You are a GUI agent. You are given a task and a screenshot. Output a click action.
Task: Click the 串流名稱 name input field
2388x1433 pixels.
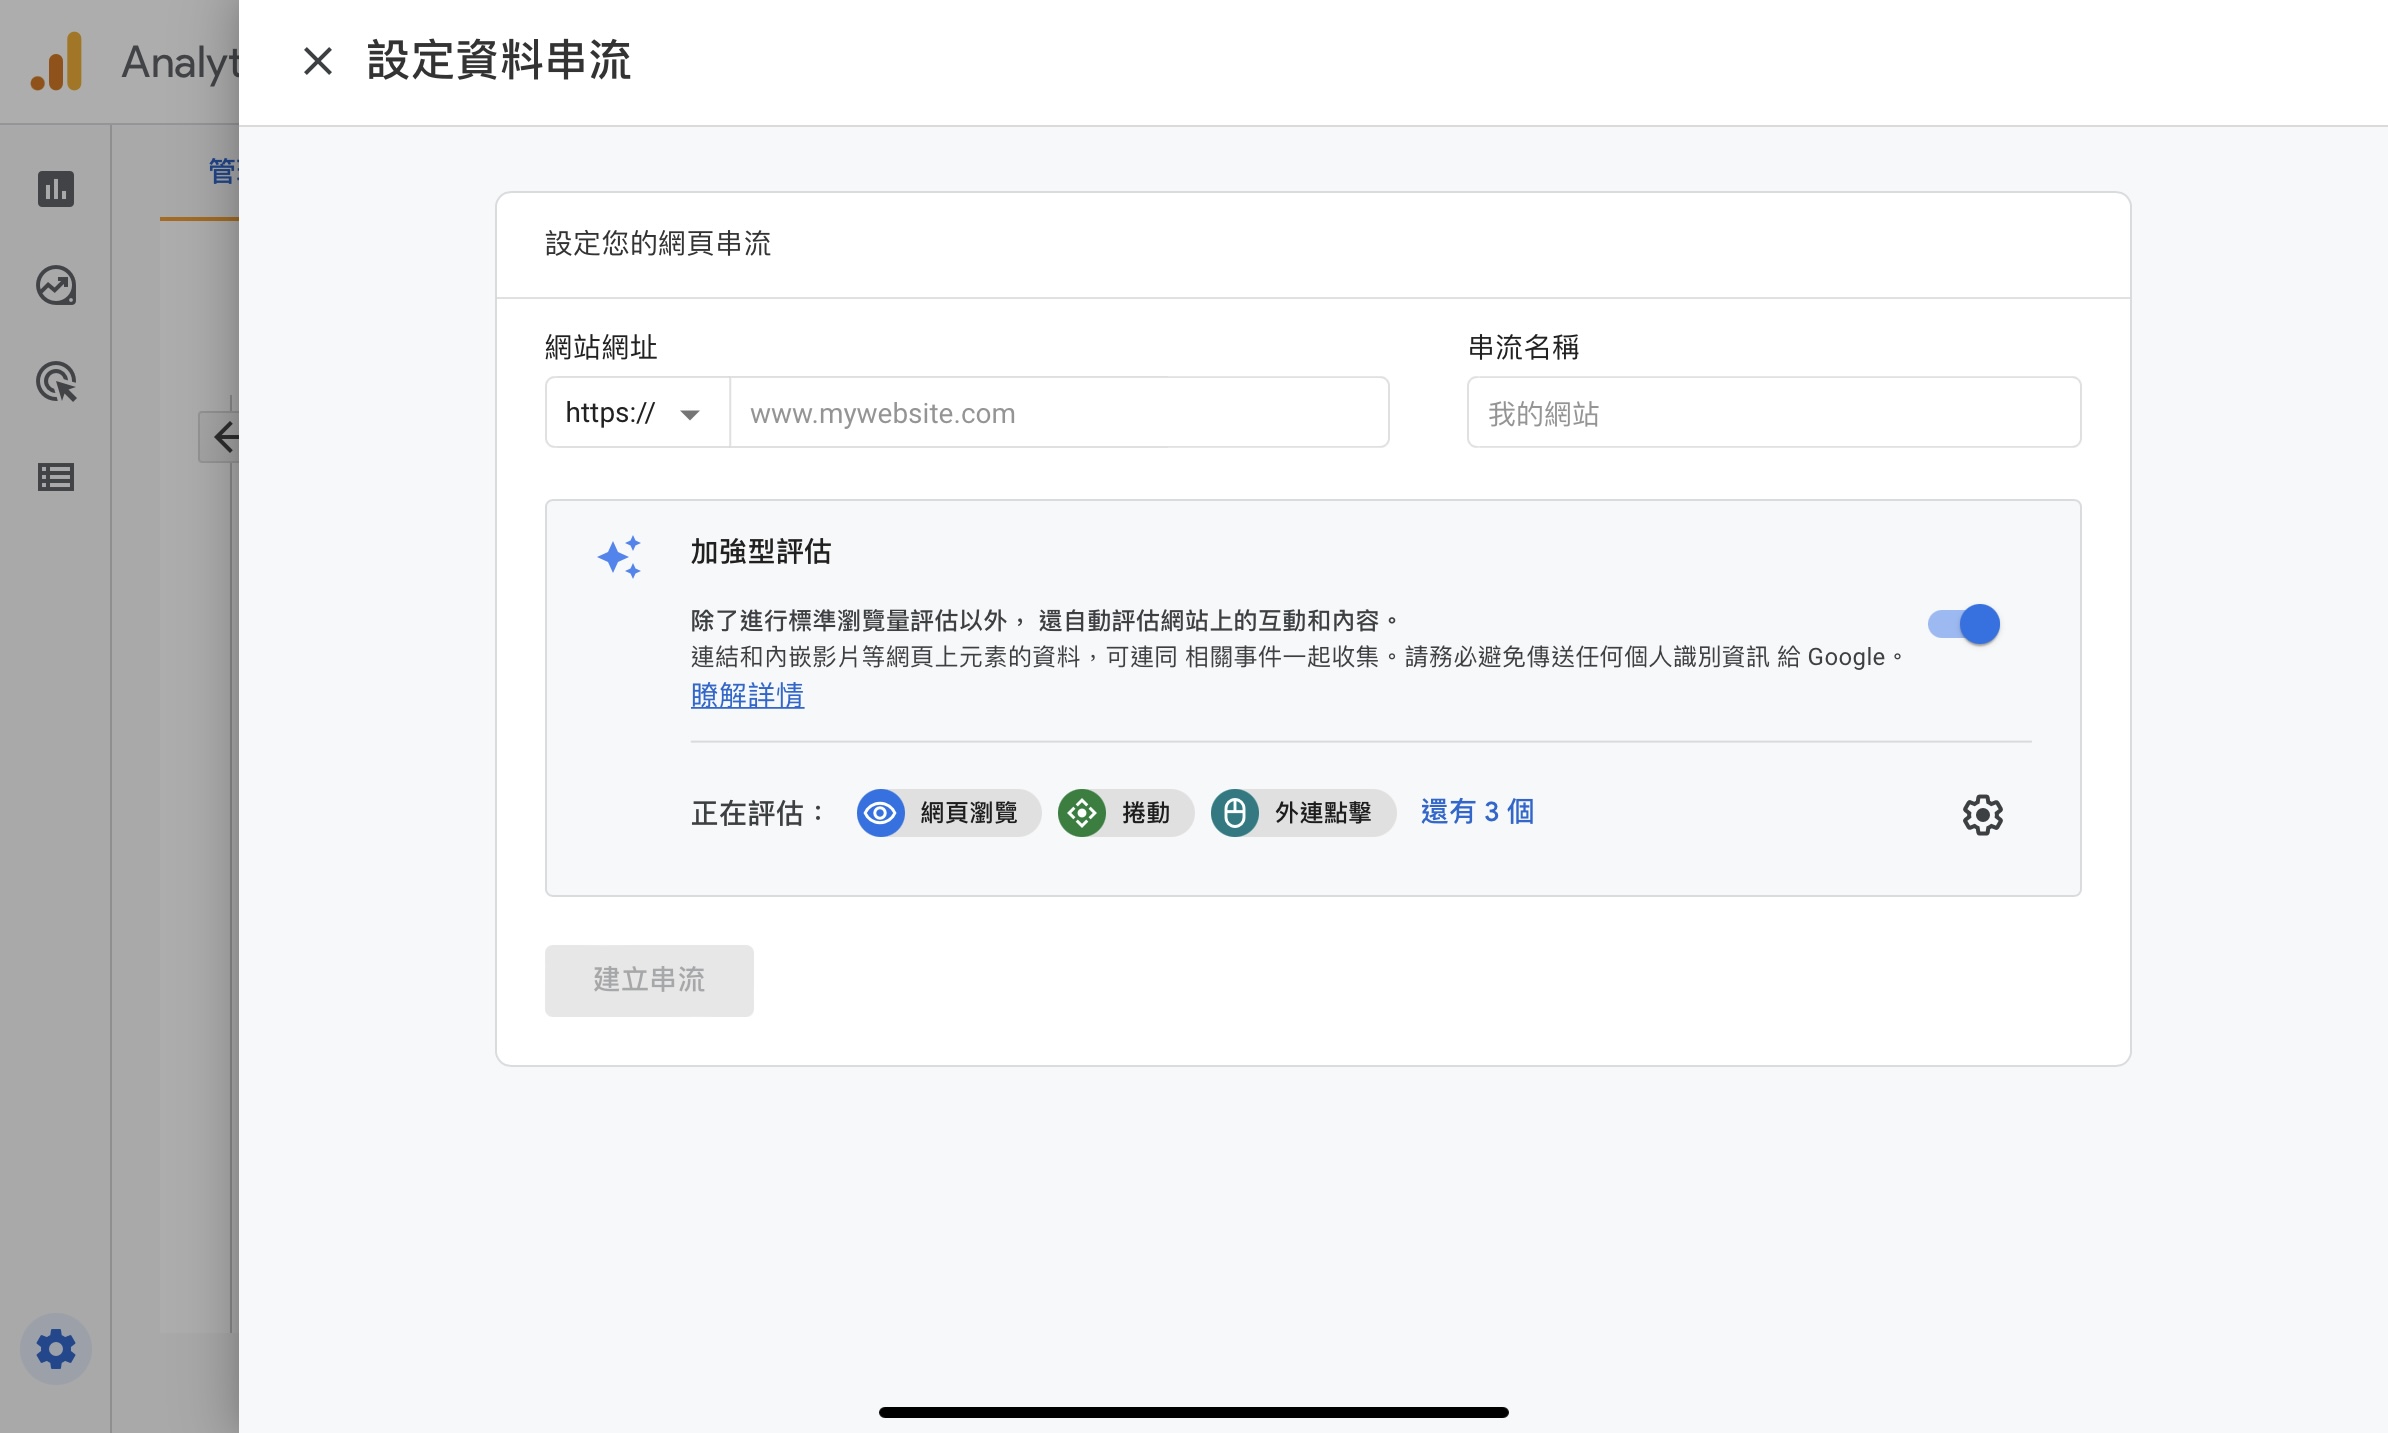click(x=1773, y=412)
